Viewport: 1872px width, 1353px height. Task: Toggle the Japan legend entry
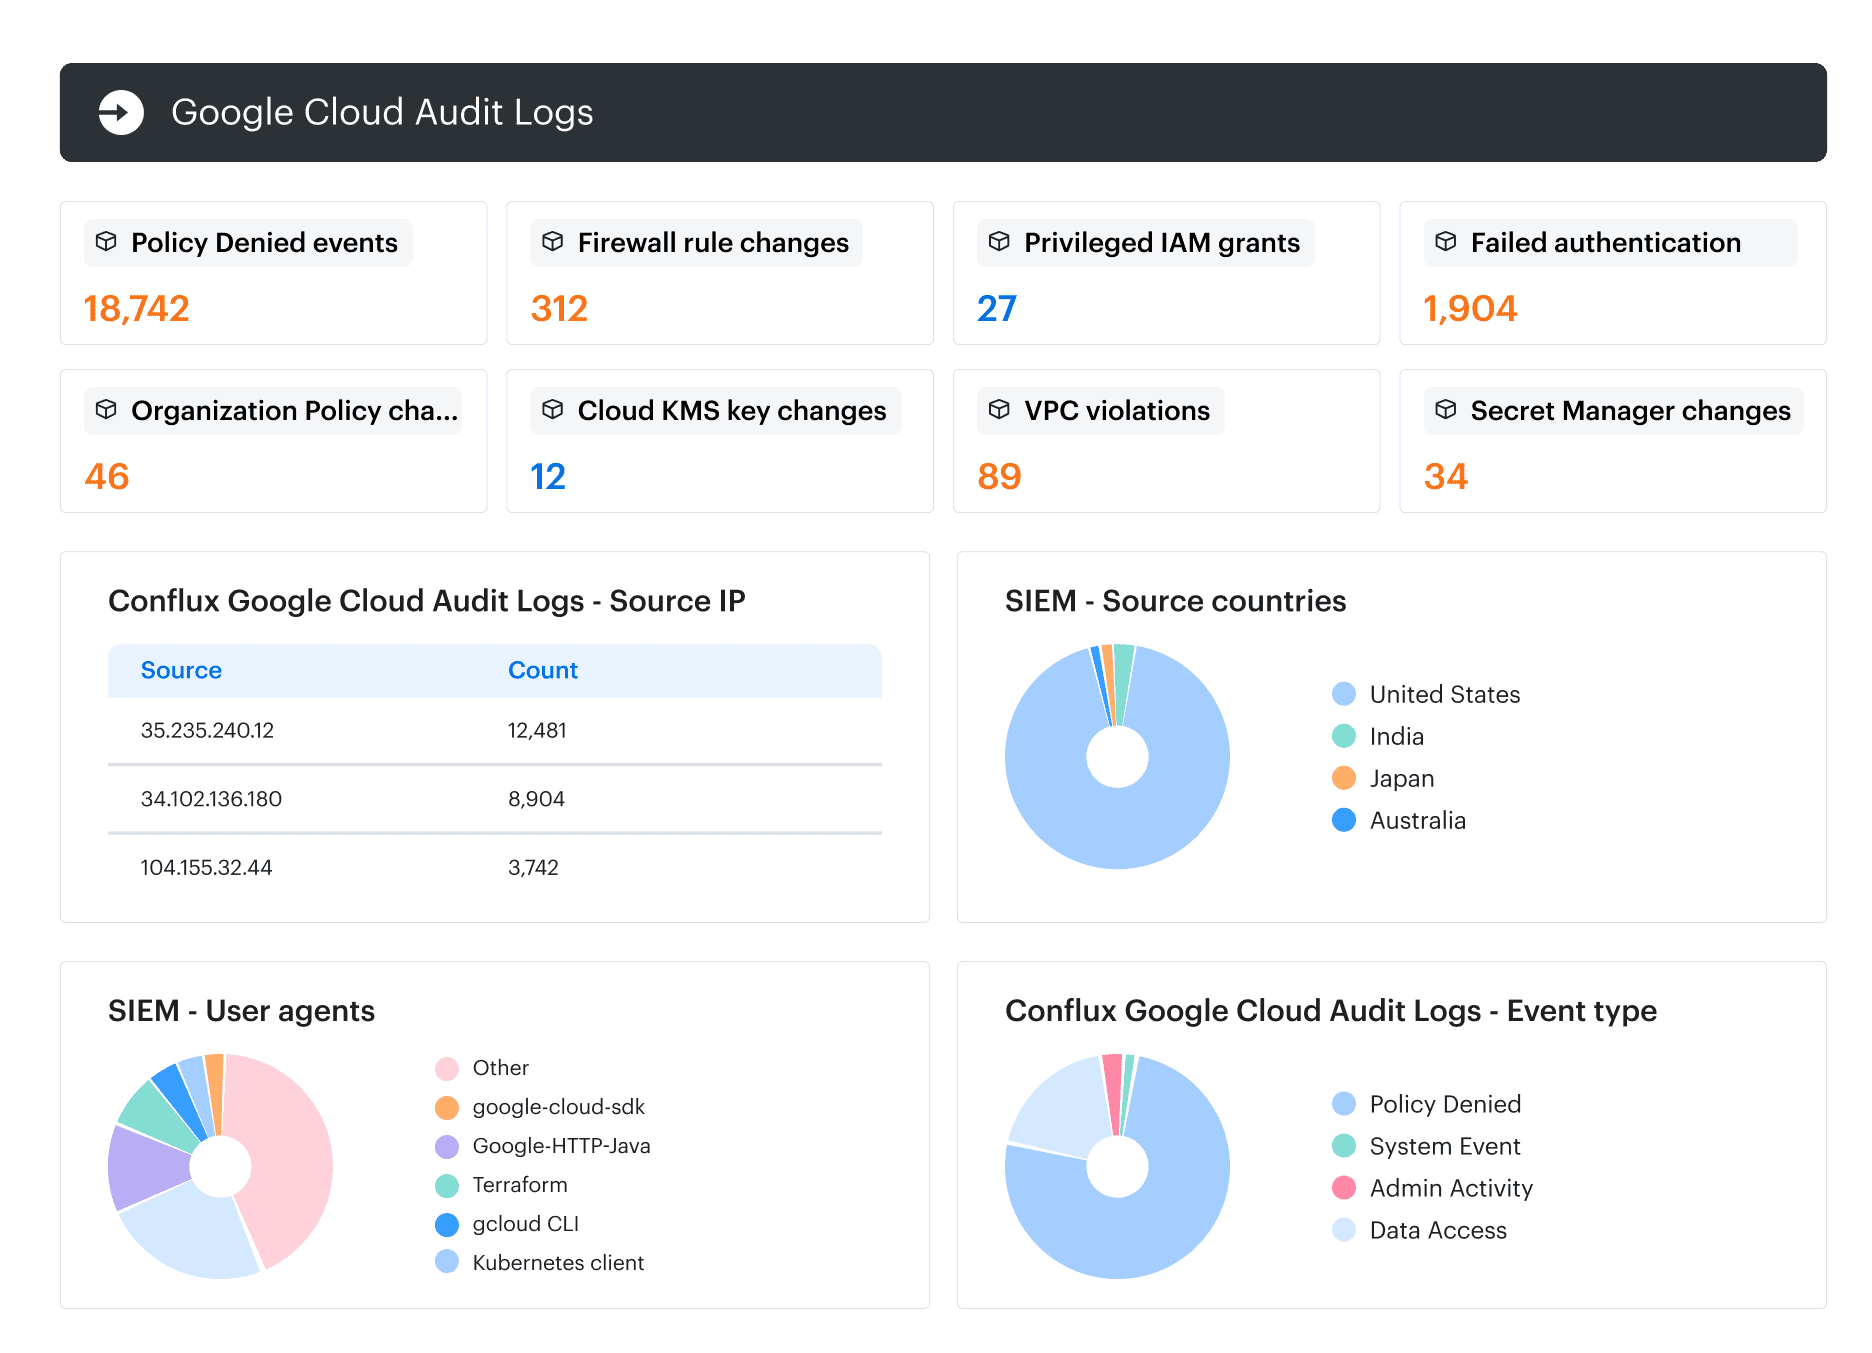[x=1383, y=778]
